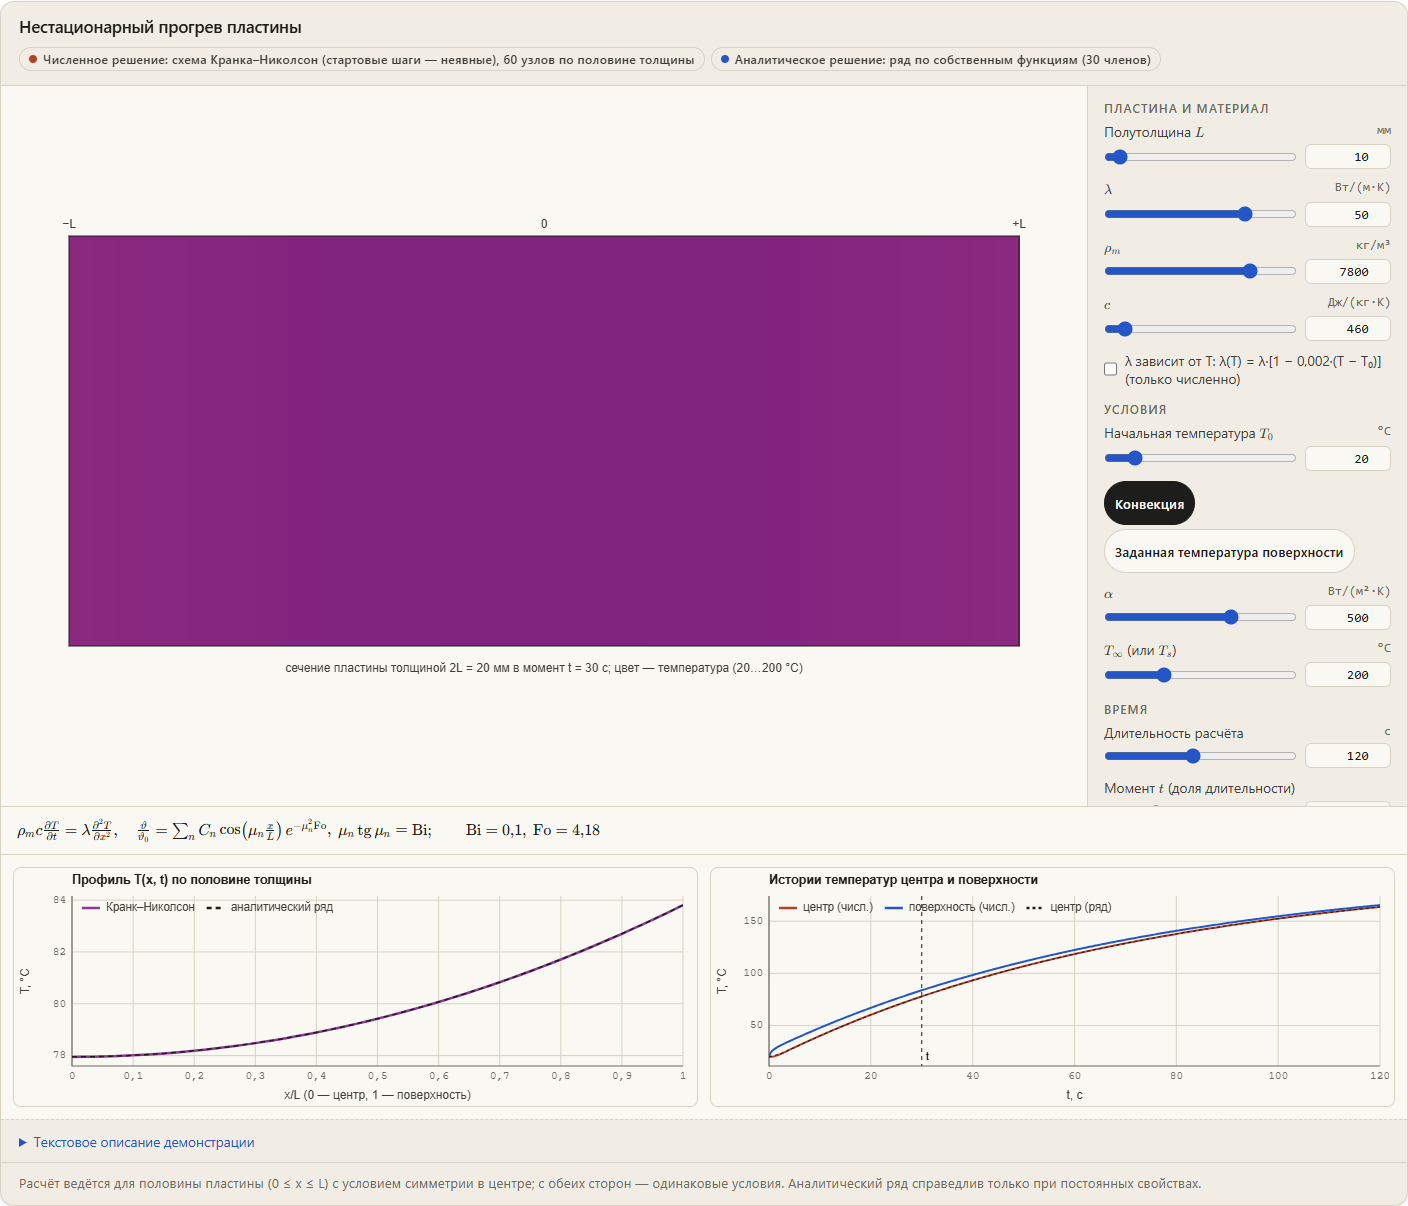Change the α heat transfer coefficient slider

tap(1200, 617)
